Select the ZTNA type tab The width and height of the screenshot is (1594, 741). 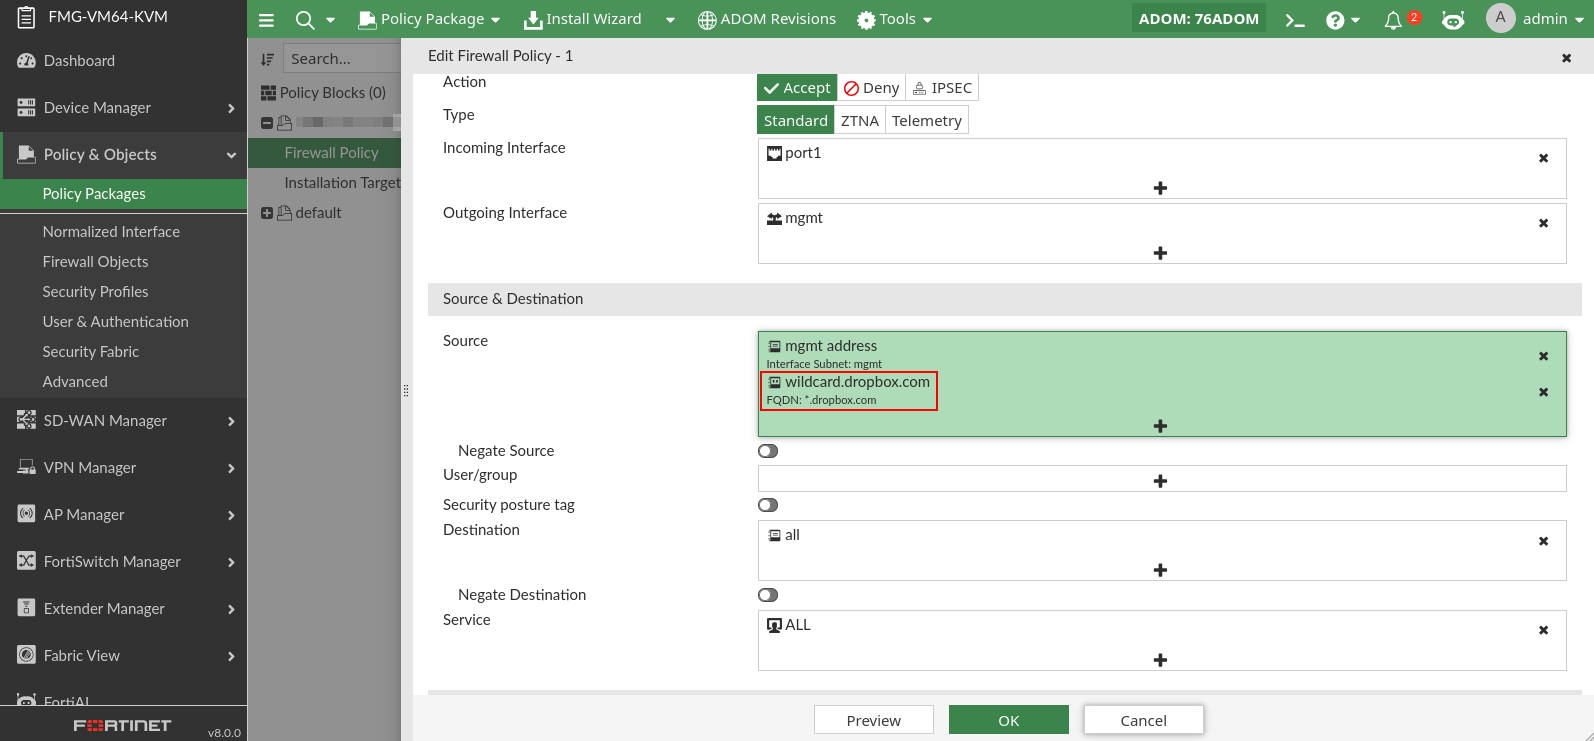tap(859, 121)
